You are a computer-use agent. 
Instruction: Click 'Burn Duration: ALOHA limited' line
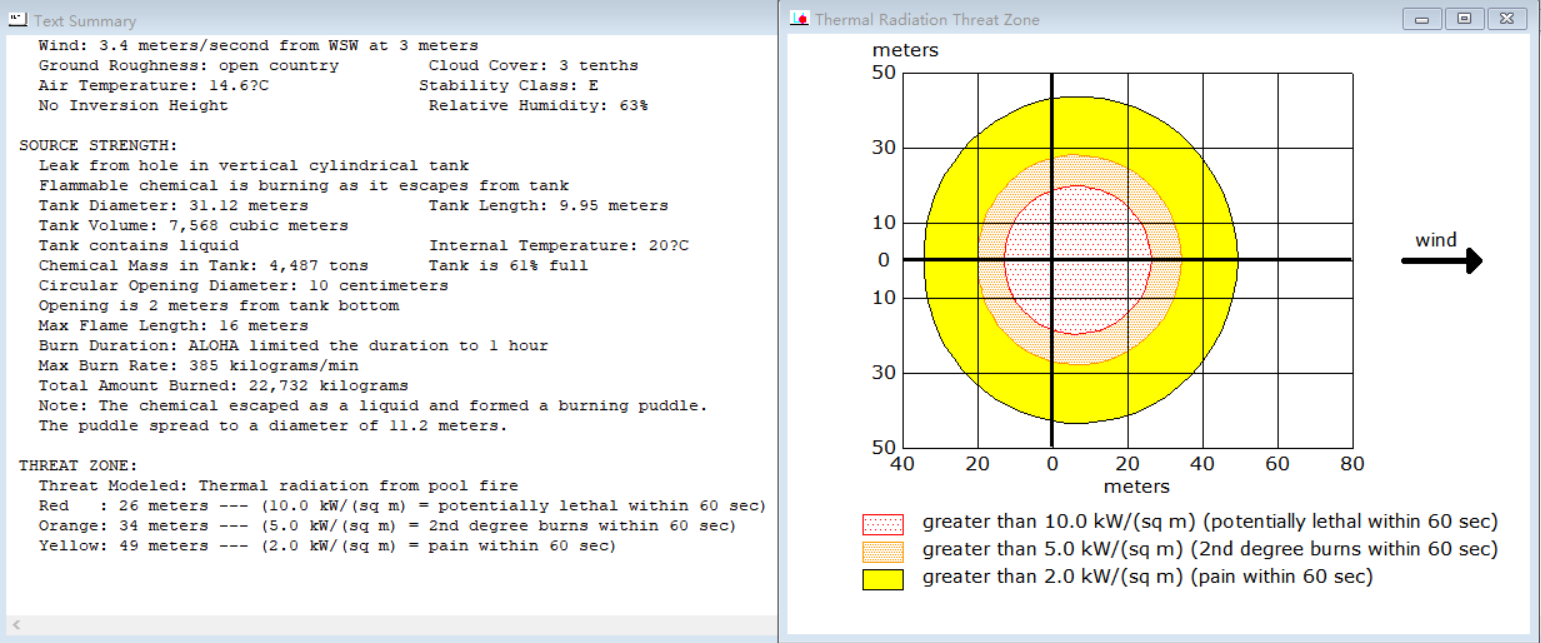(293, 346)
